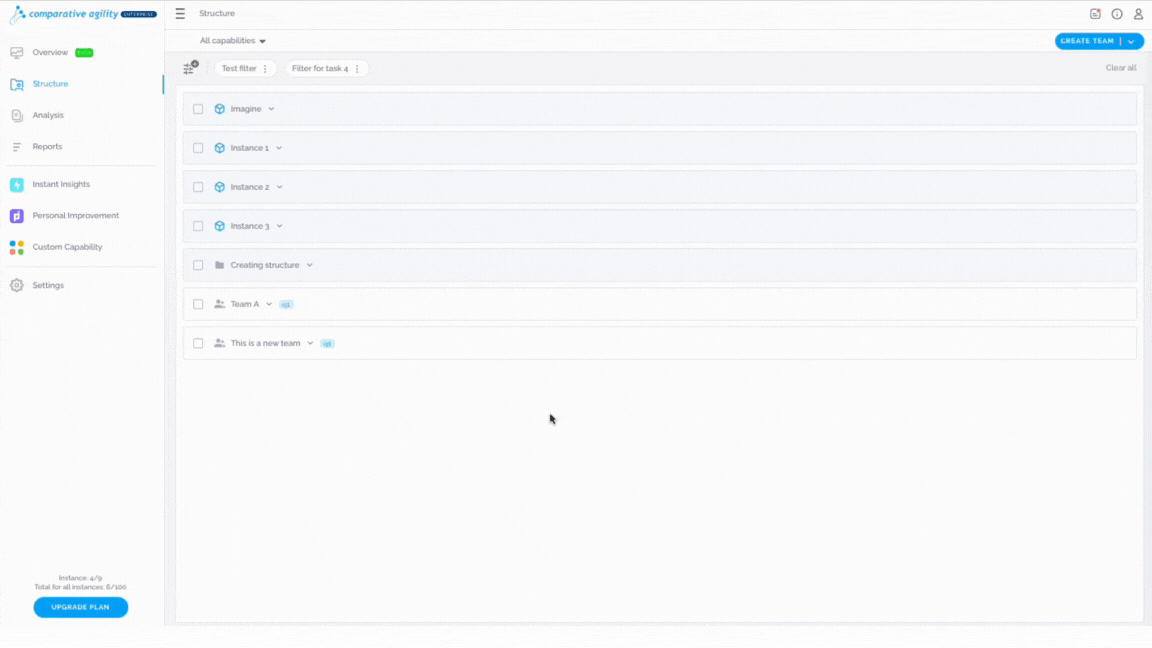The height and width of the screenshot is (648, 1152).
Task: Expand the Team A chevron
Action: (269, 303)
